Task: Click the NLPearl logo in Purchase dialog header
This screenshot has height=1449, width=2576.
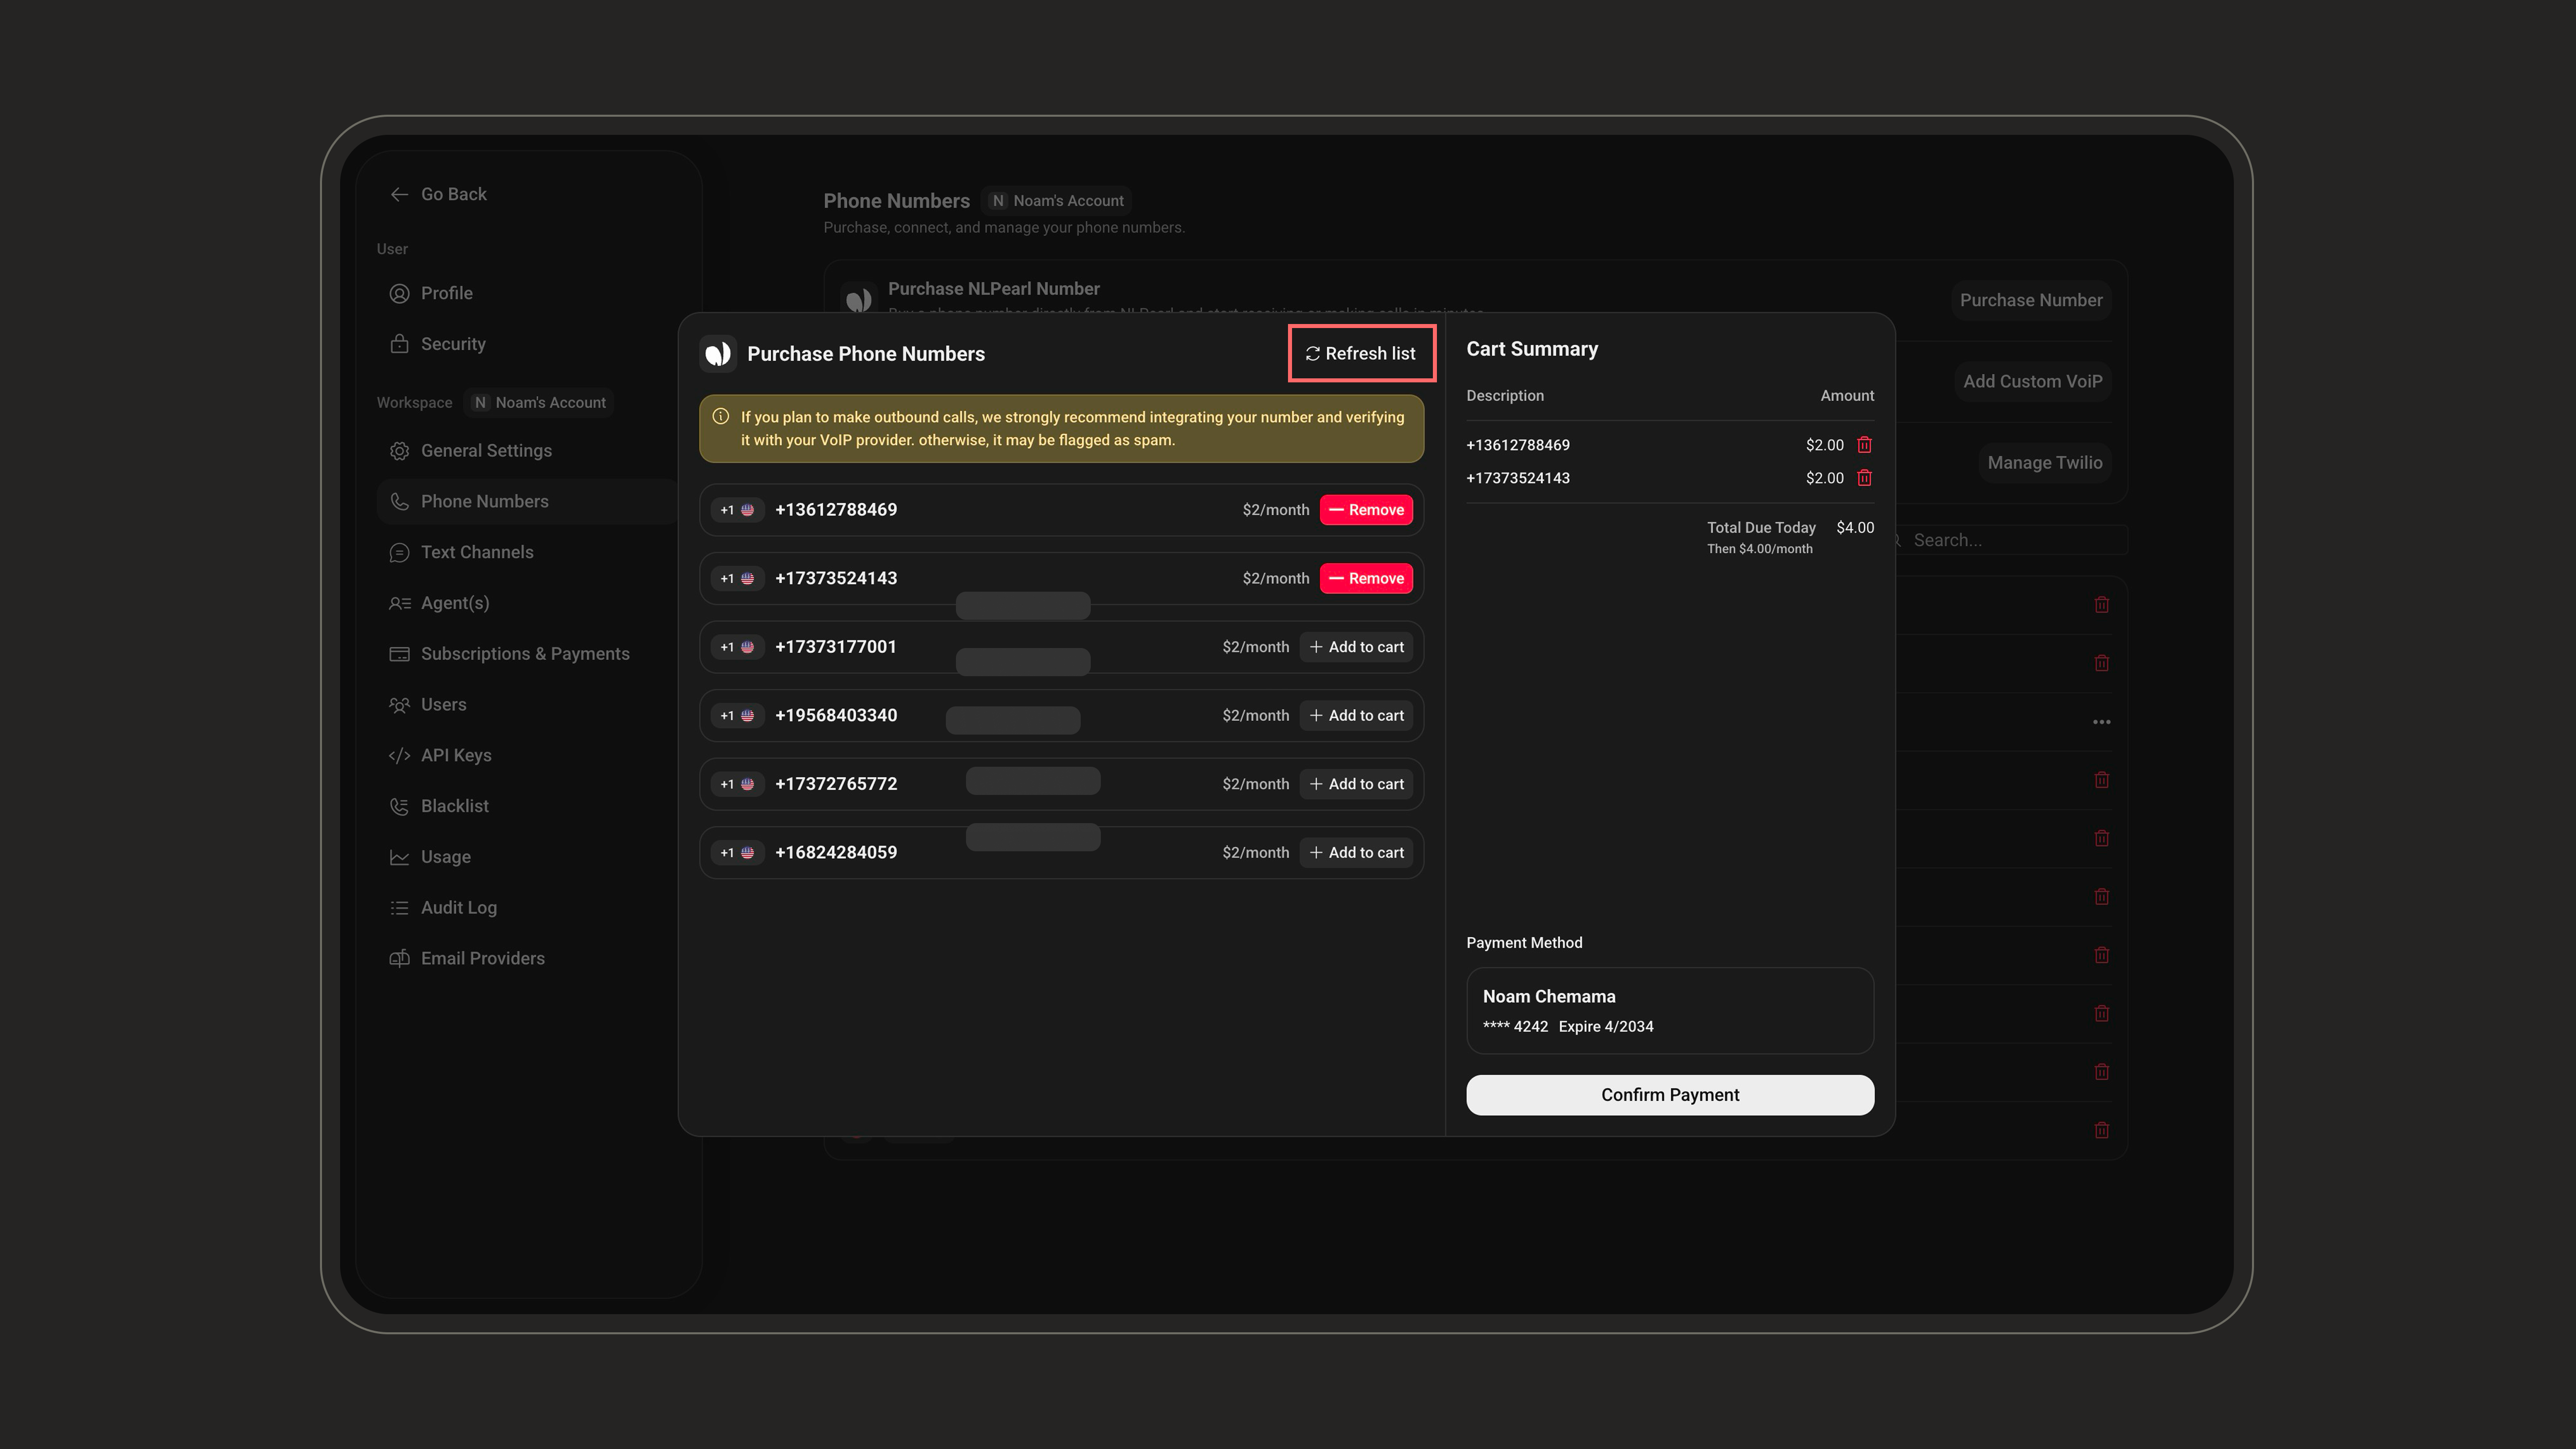Action: pyautogui.click(x=718, y=354)
